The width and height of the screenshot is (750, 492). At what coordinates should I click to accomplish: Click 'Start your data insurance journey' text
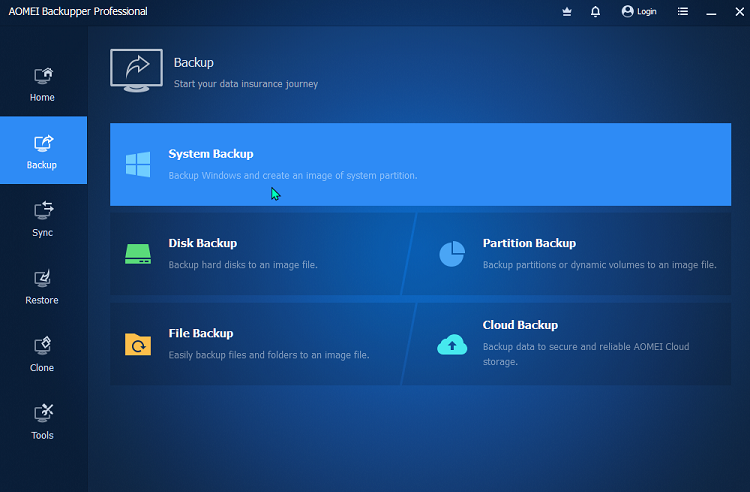pyautogui.click(x=246, y=84)
